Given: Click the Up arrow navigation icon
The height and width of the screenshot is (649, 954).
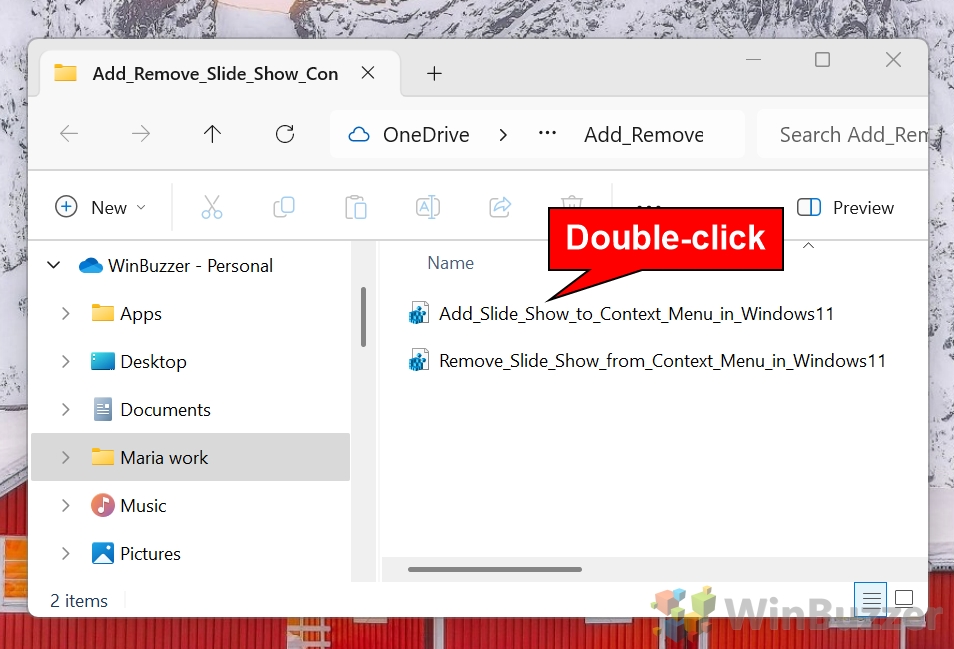Looking at the screenshot, I should pyautogui.click(x=212, y=133).
